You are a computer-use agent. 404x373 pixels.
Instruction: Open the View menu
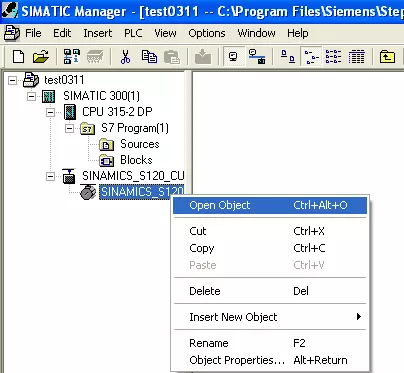point(165,33)
